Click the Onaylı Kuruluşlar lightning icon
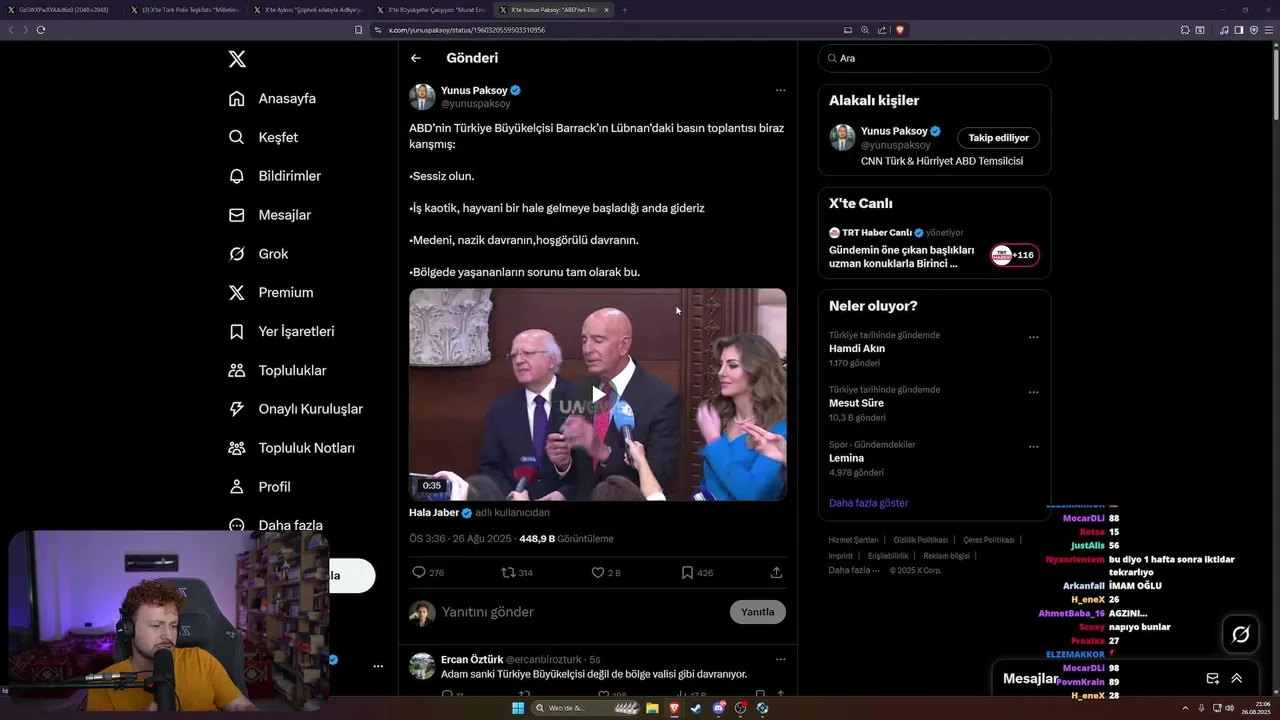Viewport: 1280px width, 720px height. tap(237, 409)
